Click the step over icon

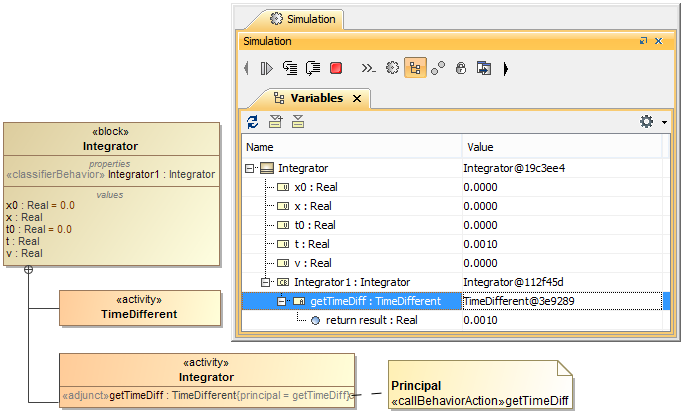coord(313,69)
